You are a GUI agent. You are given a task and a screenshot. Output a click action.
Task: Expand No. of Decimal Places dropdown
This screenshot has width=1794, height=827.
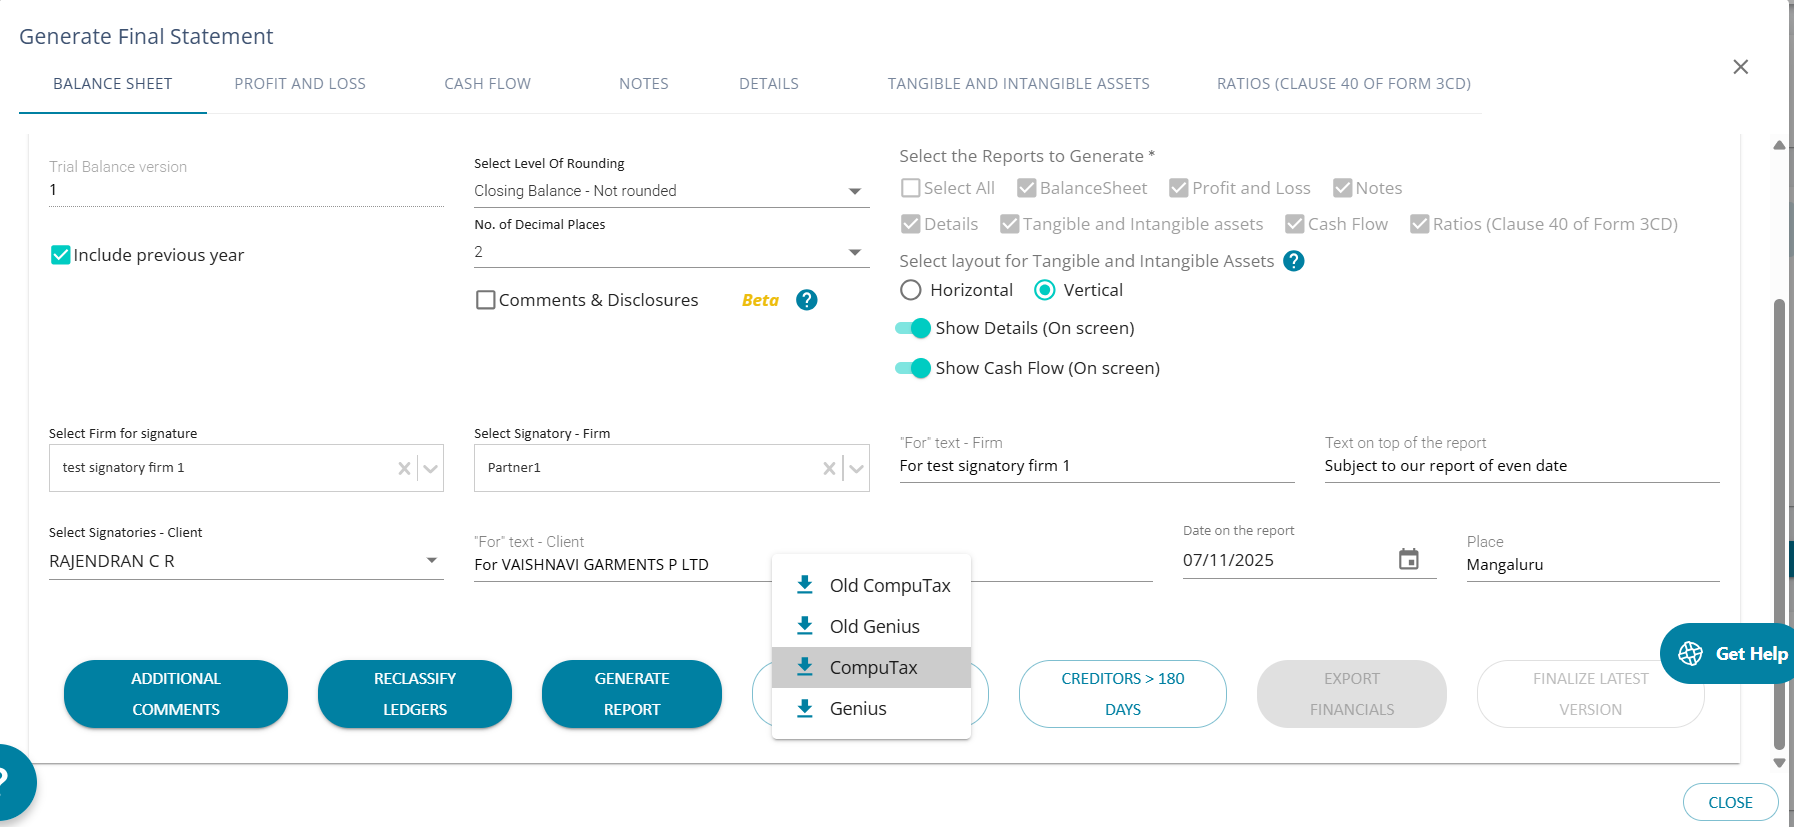(x=670, y=252)
